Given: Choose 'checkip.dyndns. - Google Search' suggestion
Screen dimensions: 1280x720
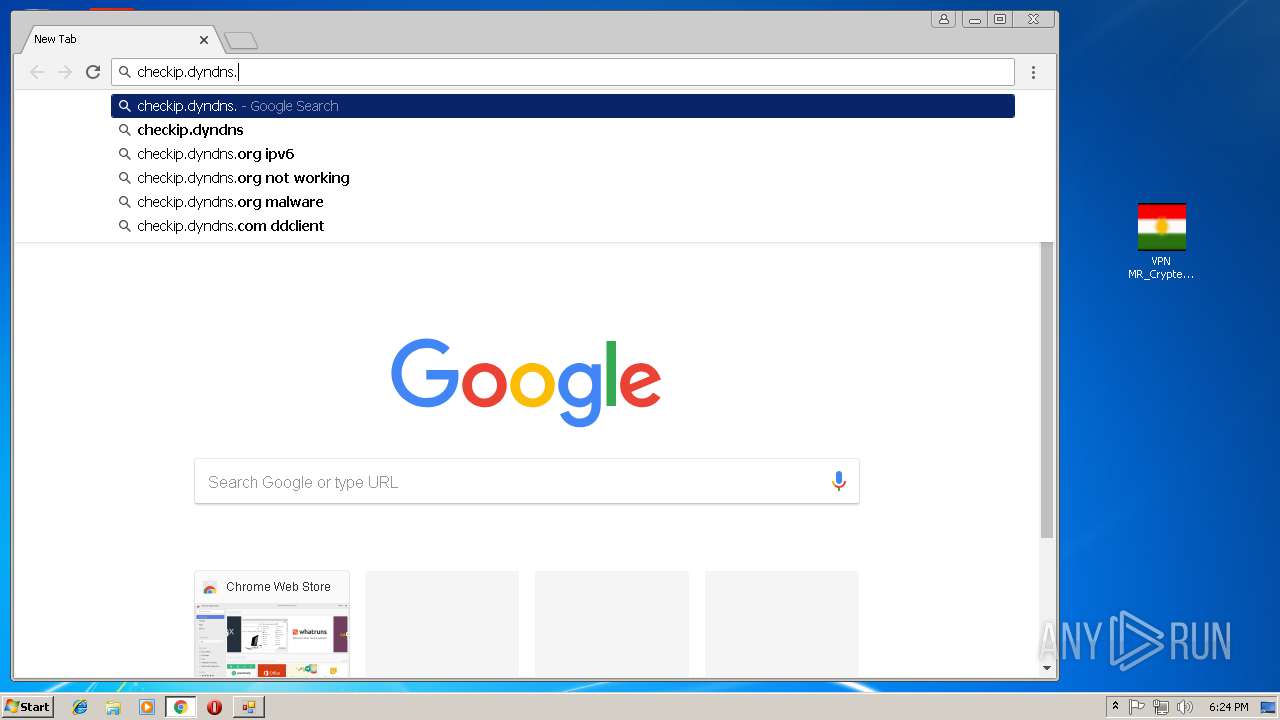Looking at the screenshot, I should tap(563, 106).
